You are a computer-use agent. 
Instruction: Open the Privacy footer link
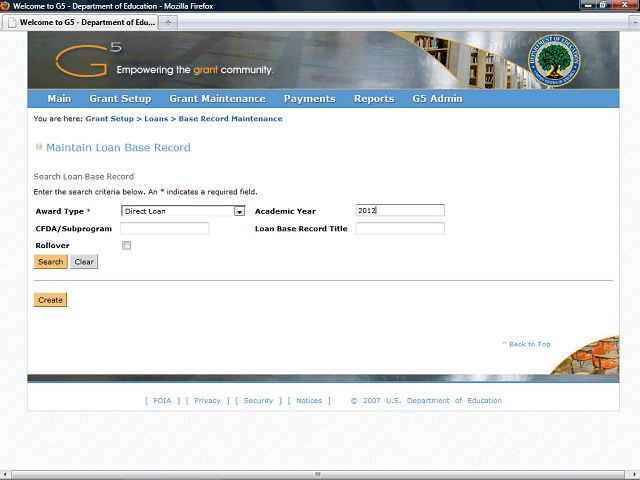coord(207,400)
